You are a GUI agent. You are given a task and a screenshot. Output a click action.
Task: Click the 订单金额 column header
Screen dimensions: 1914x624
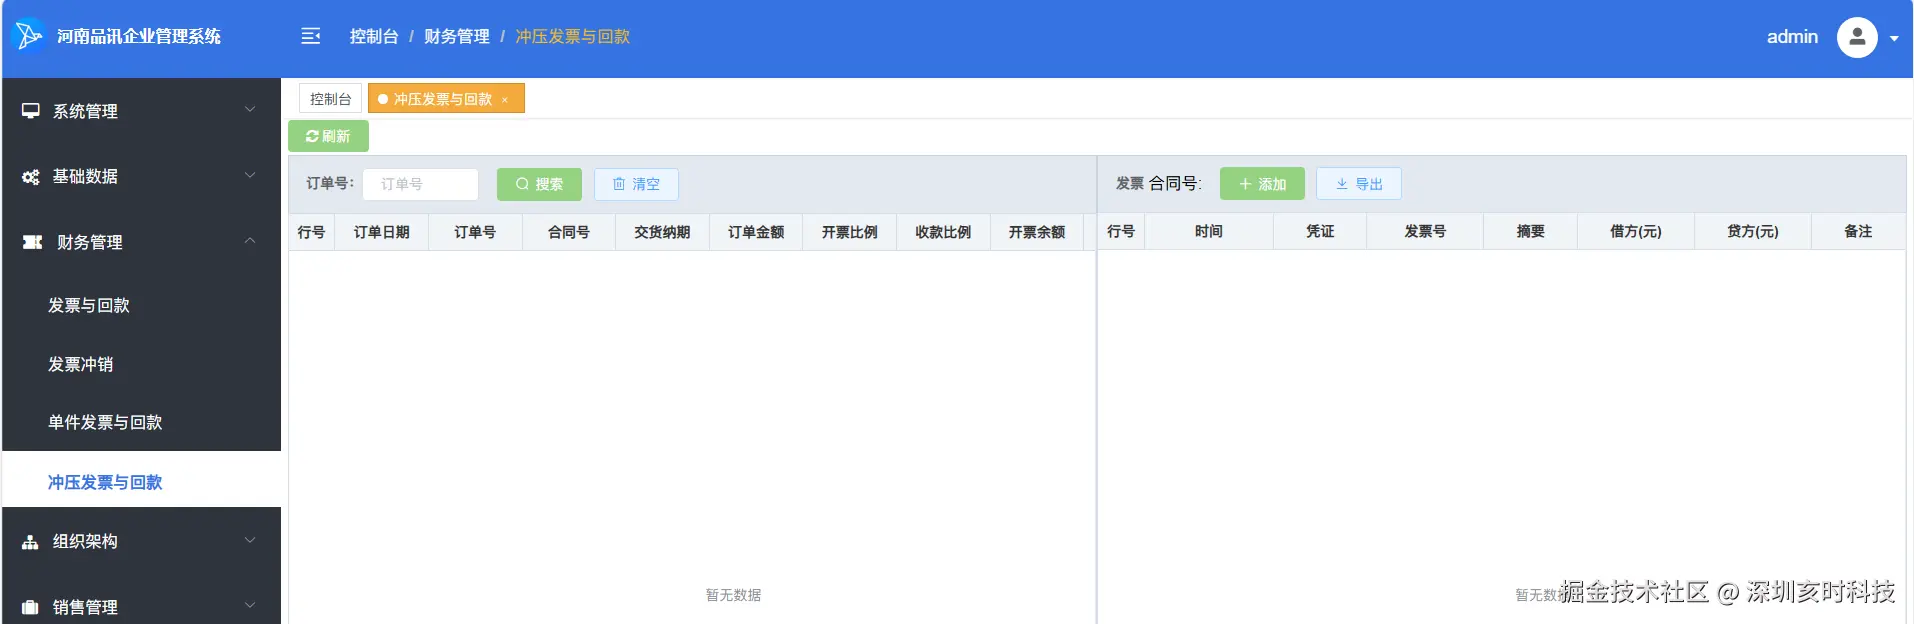click(x=756, y=232)
